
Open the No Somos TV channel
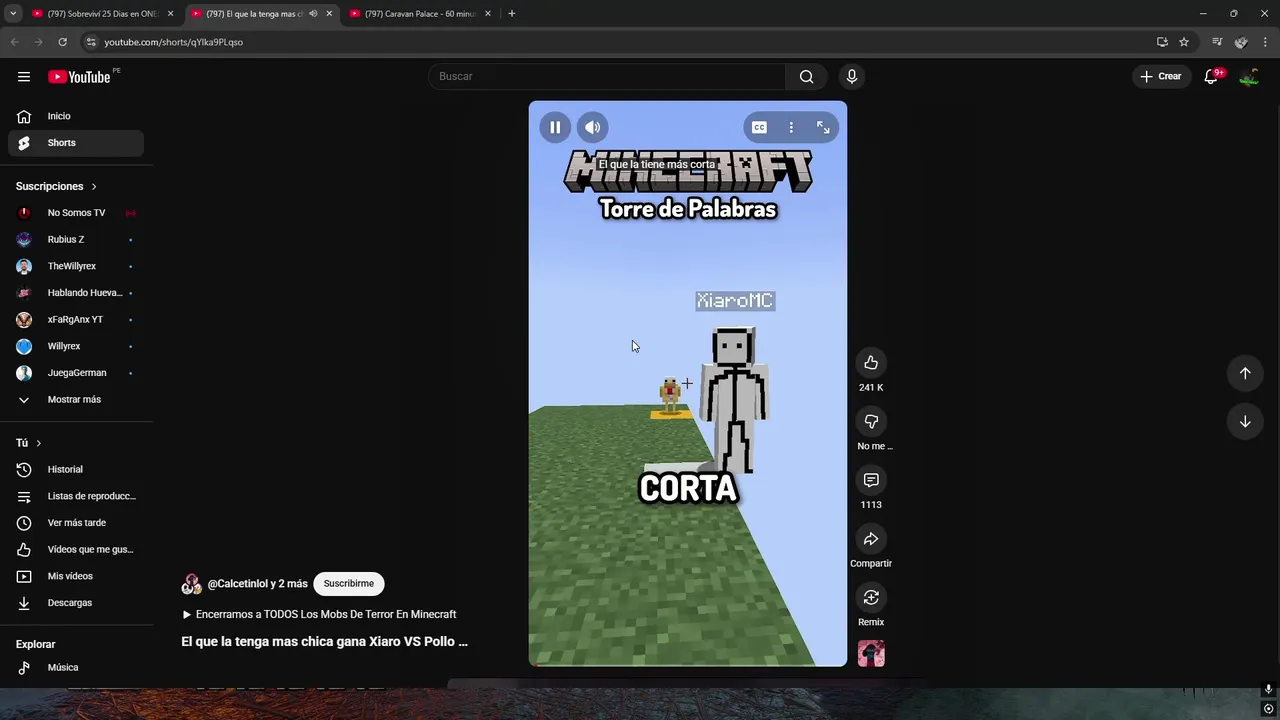tap(76, 213)
